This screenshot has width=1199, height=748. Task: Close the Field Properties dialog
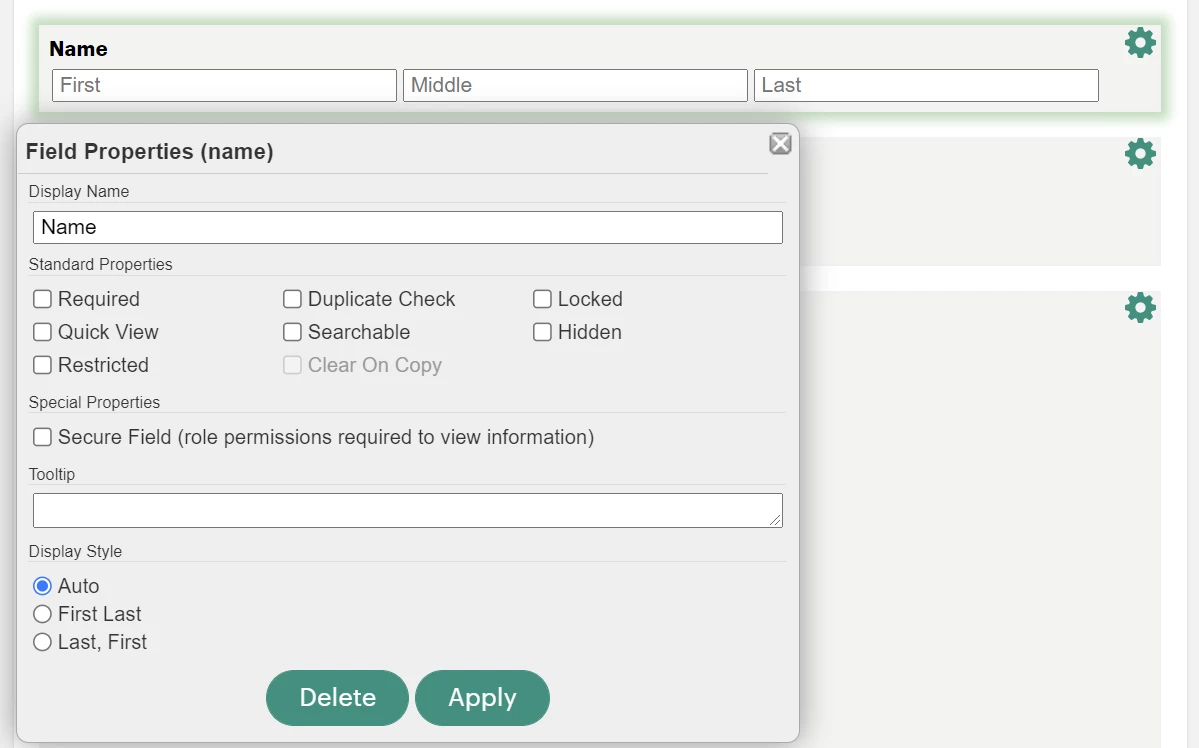coord(780,144)
